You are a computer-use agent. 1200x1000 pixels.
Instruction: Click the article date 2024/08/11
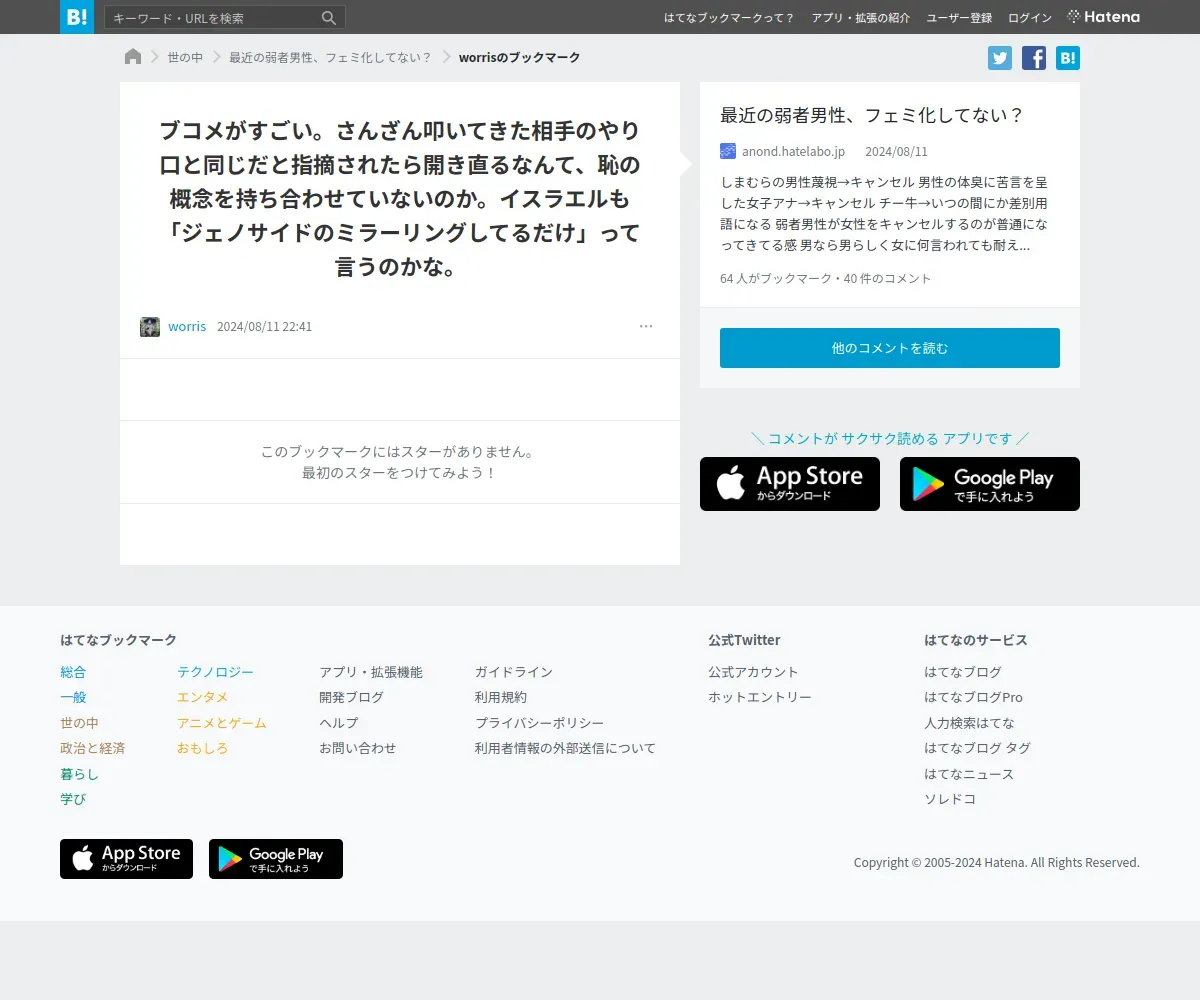click(x=896, y=151)
